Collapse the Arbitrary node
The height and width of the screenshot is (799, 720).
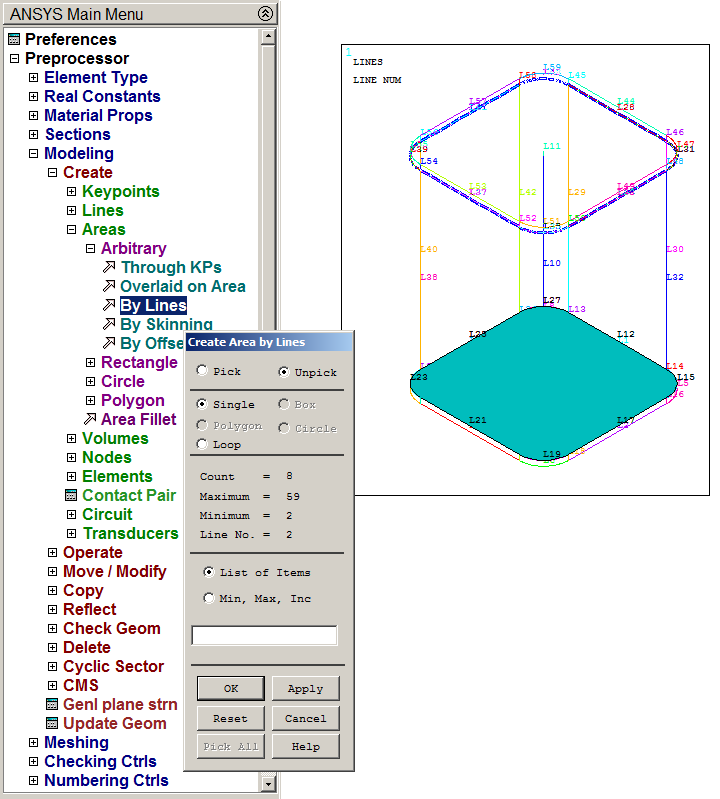(90, 248)
